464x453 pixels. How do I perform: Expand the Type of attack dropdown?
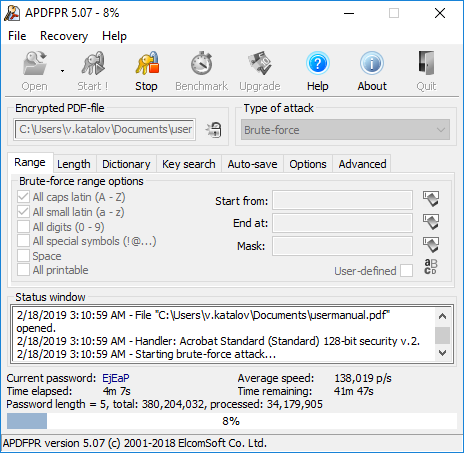(345, 130)
